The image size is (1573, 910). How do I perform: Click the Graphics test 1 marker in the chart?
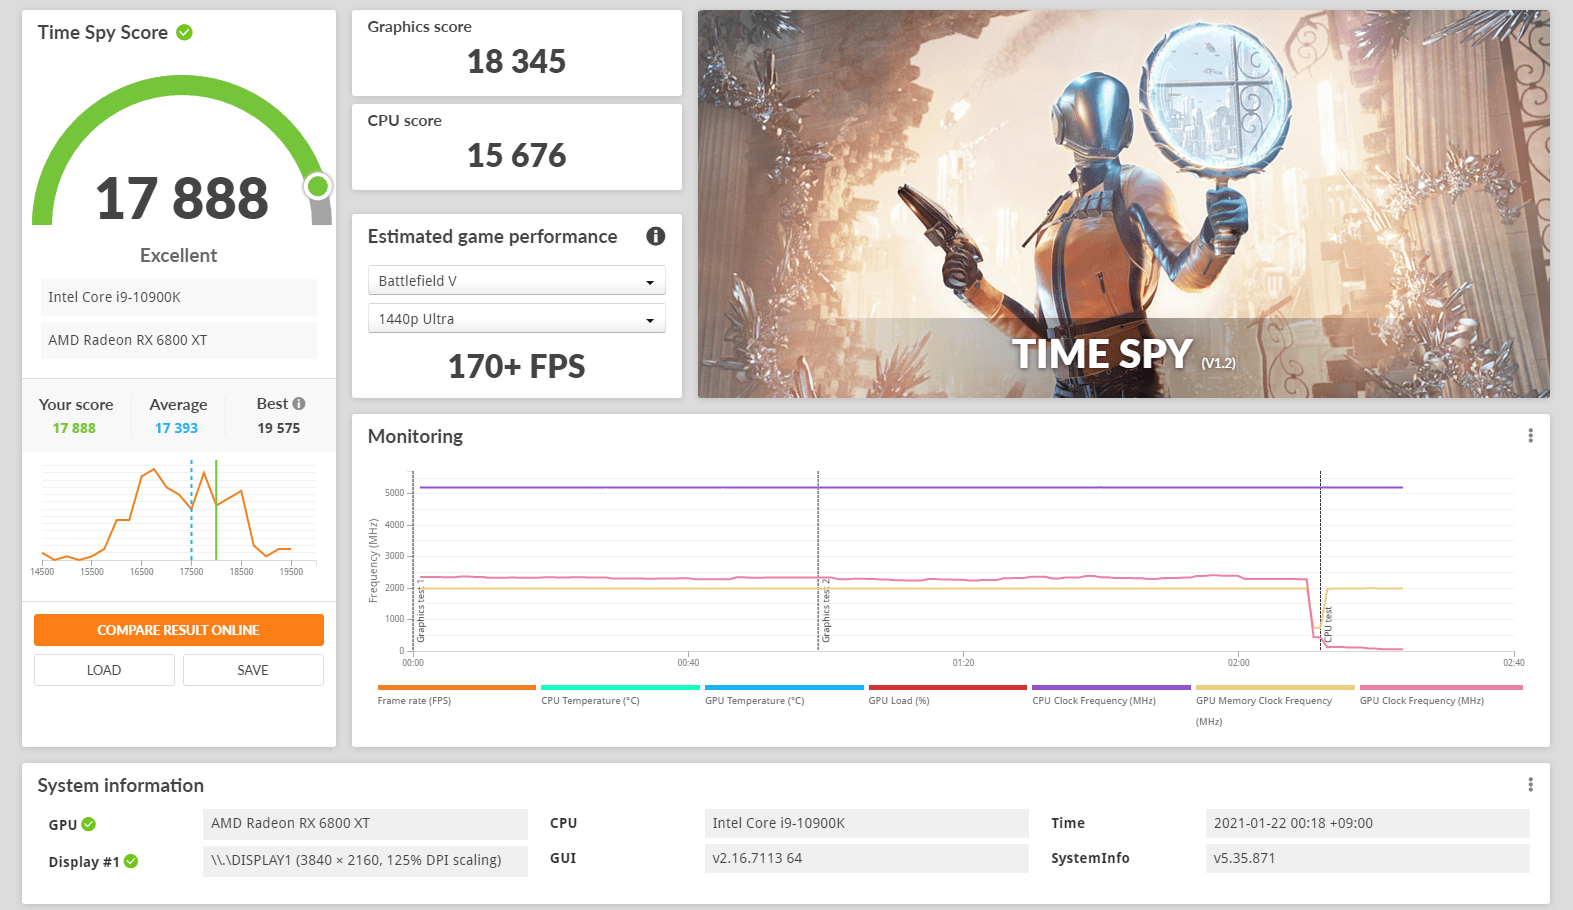421,610
